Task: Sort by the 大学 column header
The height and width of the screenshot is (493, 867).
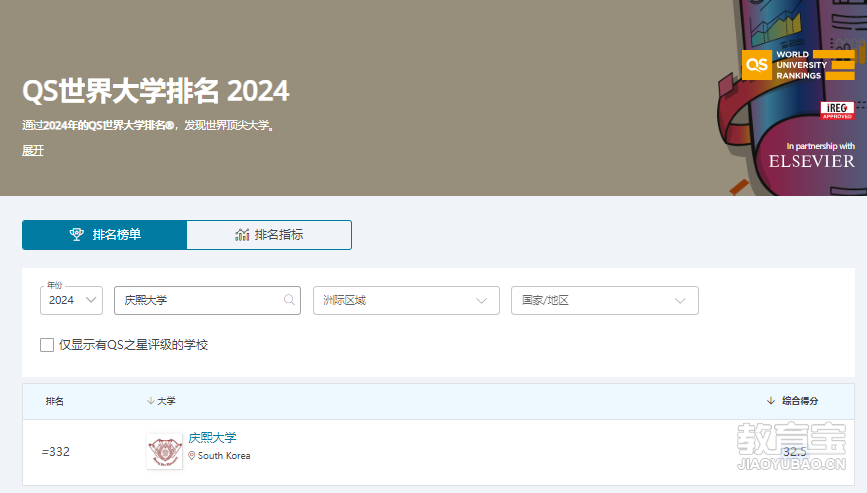Action: click(161, 401)
